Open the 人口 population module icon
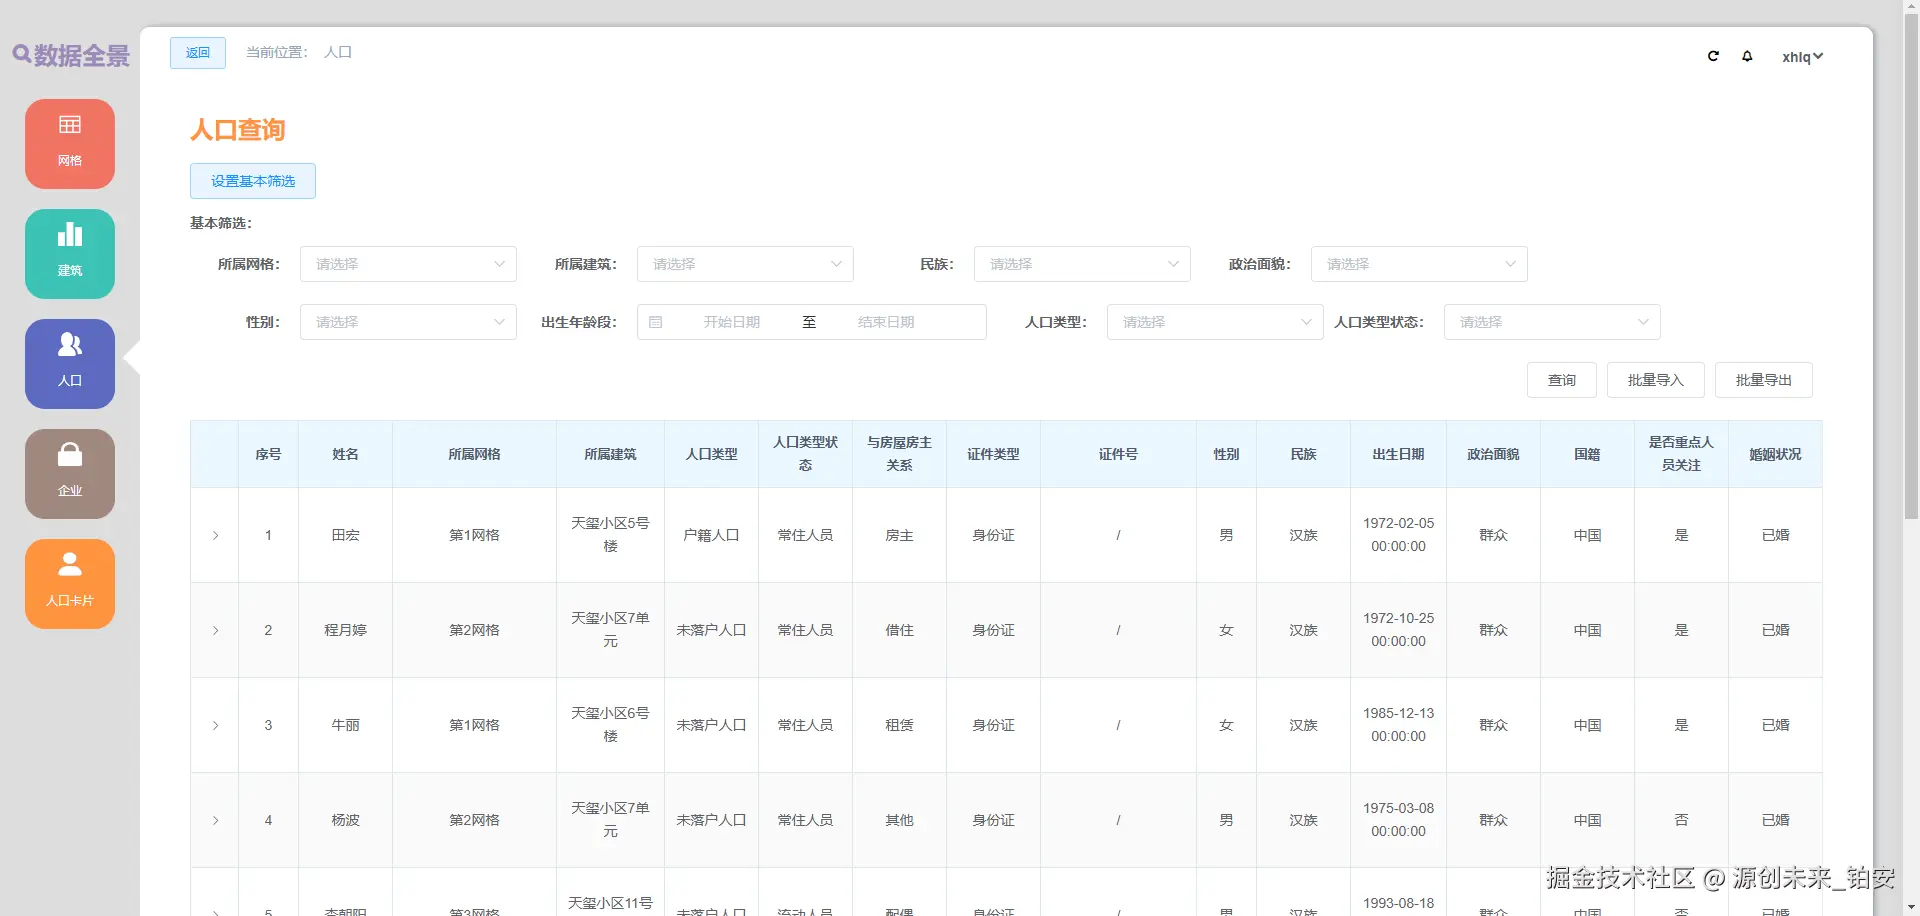Viewport: 1920px width, 916px height. pos(70,364)
